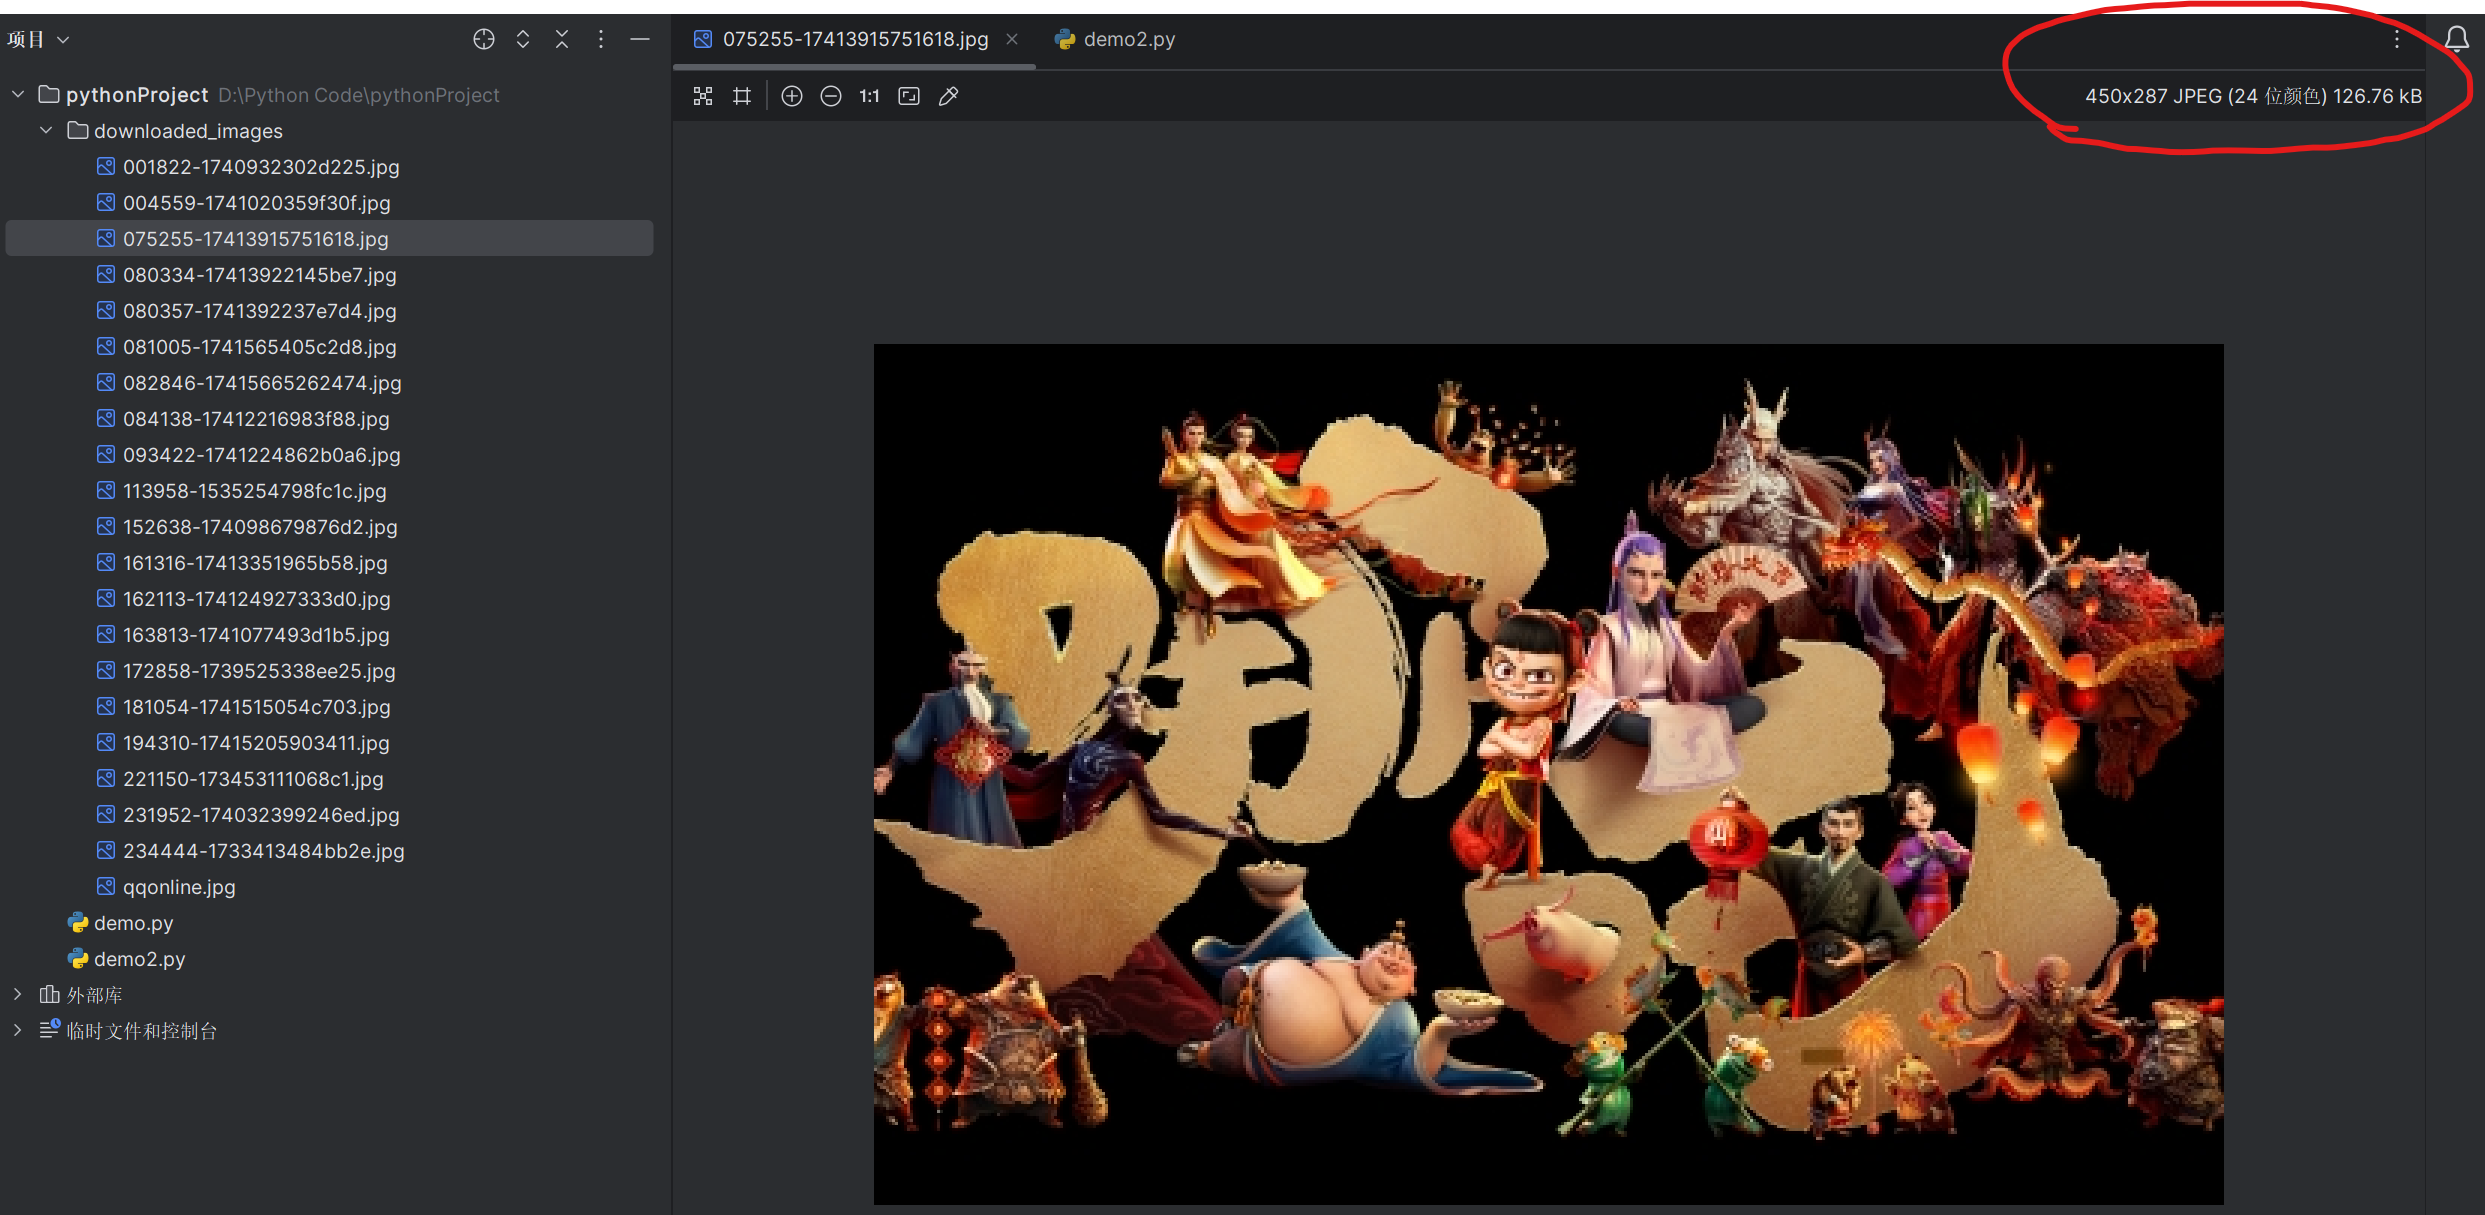Select opened file in project tree
This screenshot has height=1215, width=2485.
pyautogui.click(x=484, y=39)
